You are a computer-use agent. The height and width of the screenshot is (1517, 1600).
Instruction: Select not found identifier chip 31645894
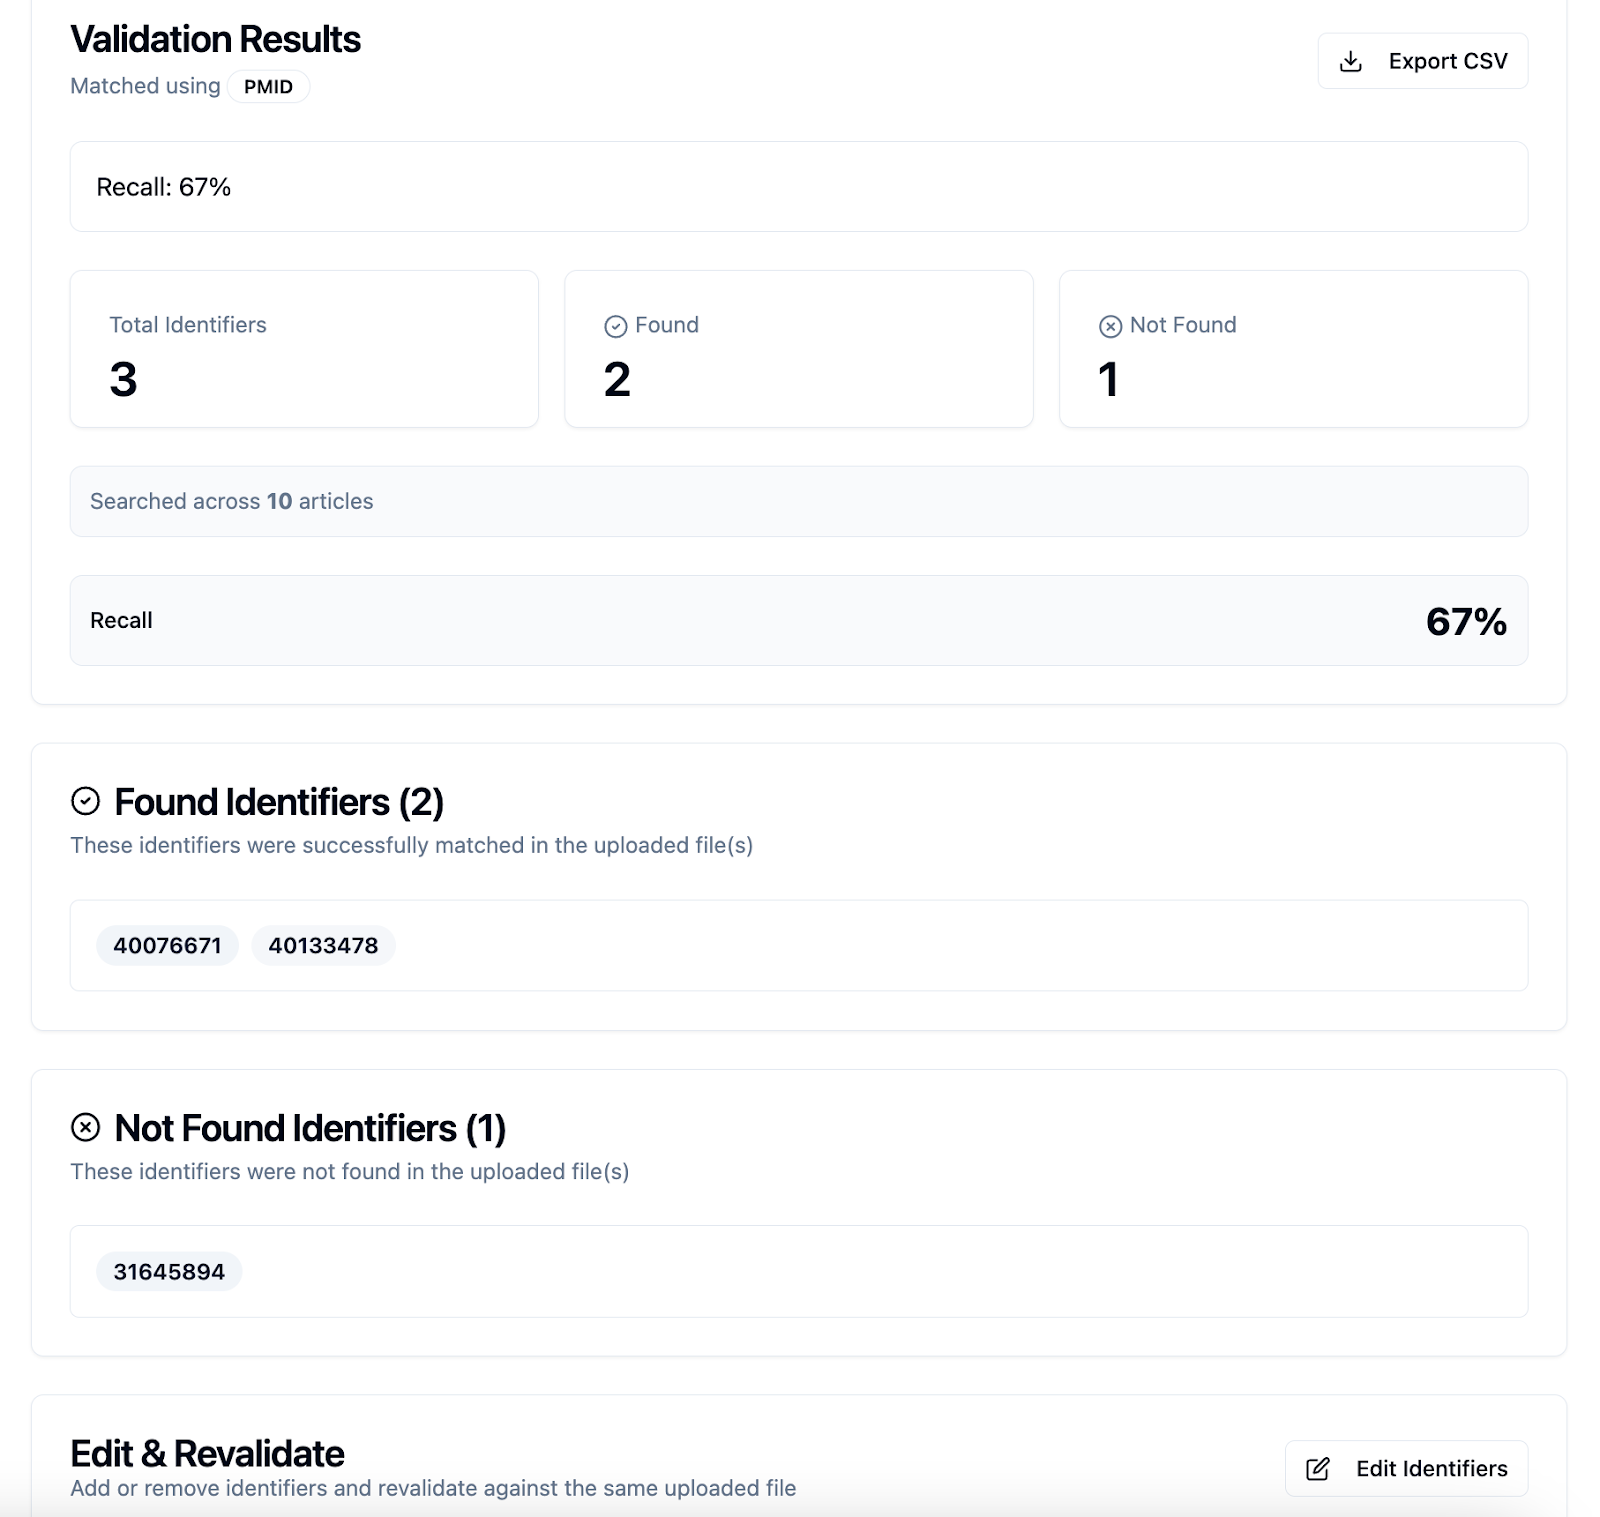coord(169,1271)
